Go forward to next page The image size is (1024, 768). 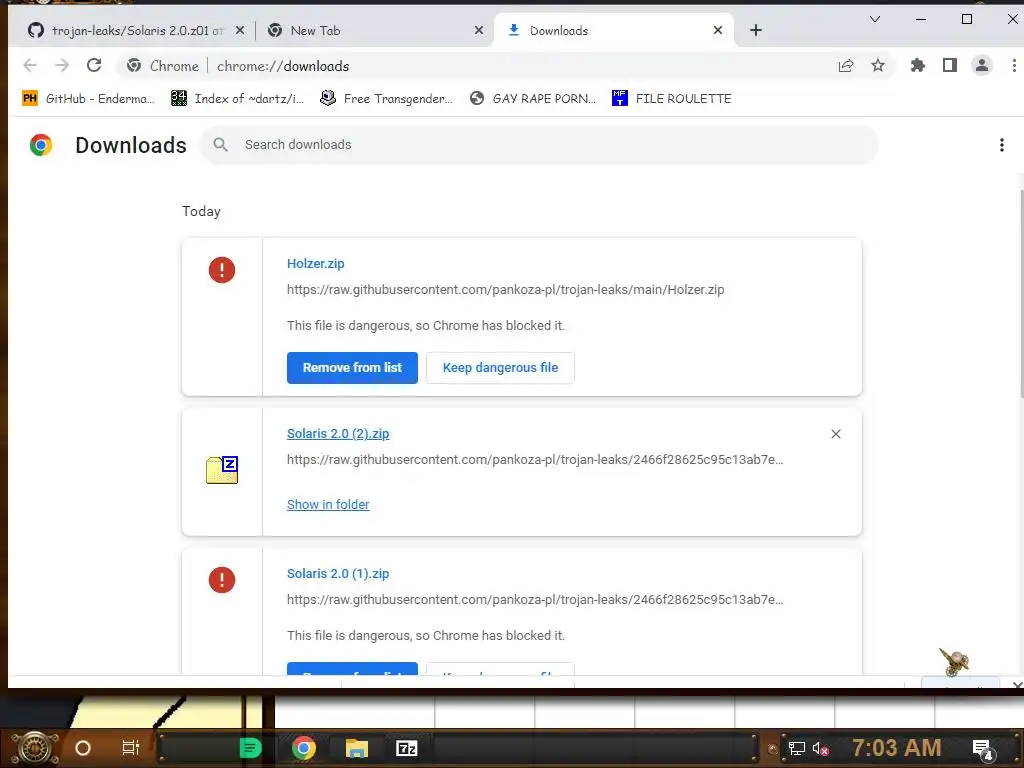62,65
